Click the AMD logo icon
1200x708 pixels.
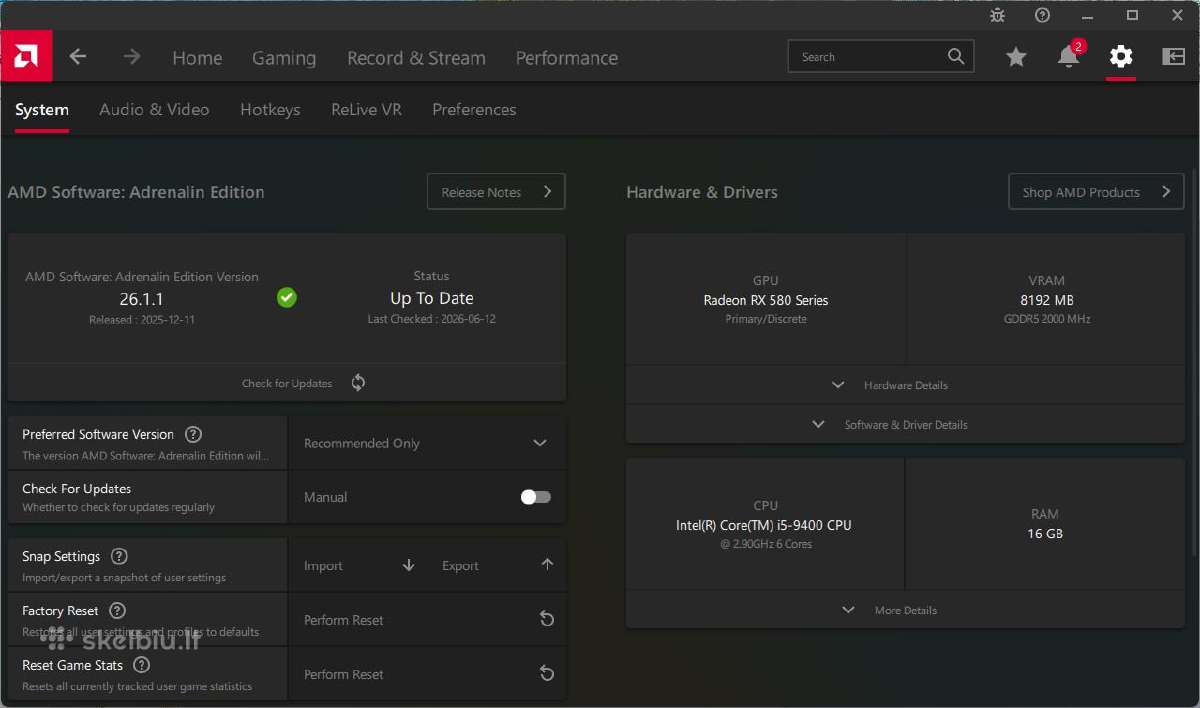tap(27, 56)
